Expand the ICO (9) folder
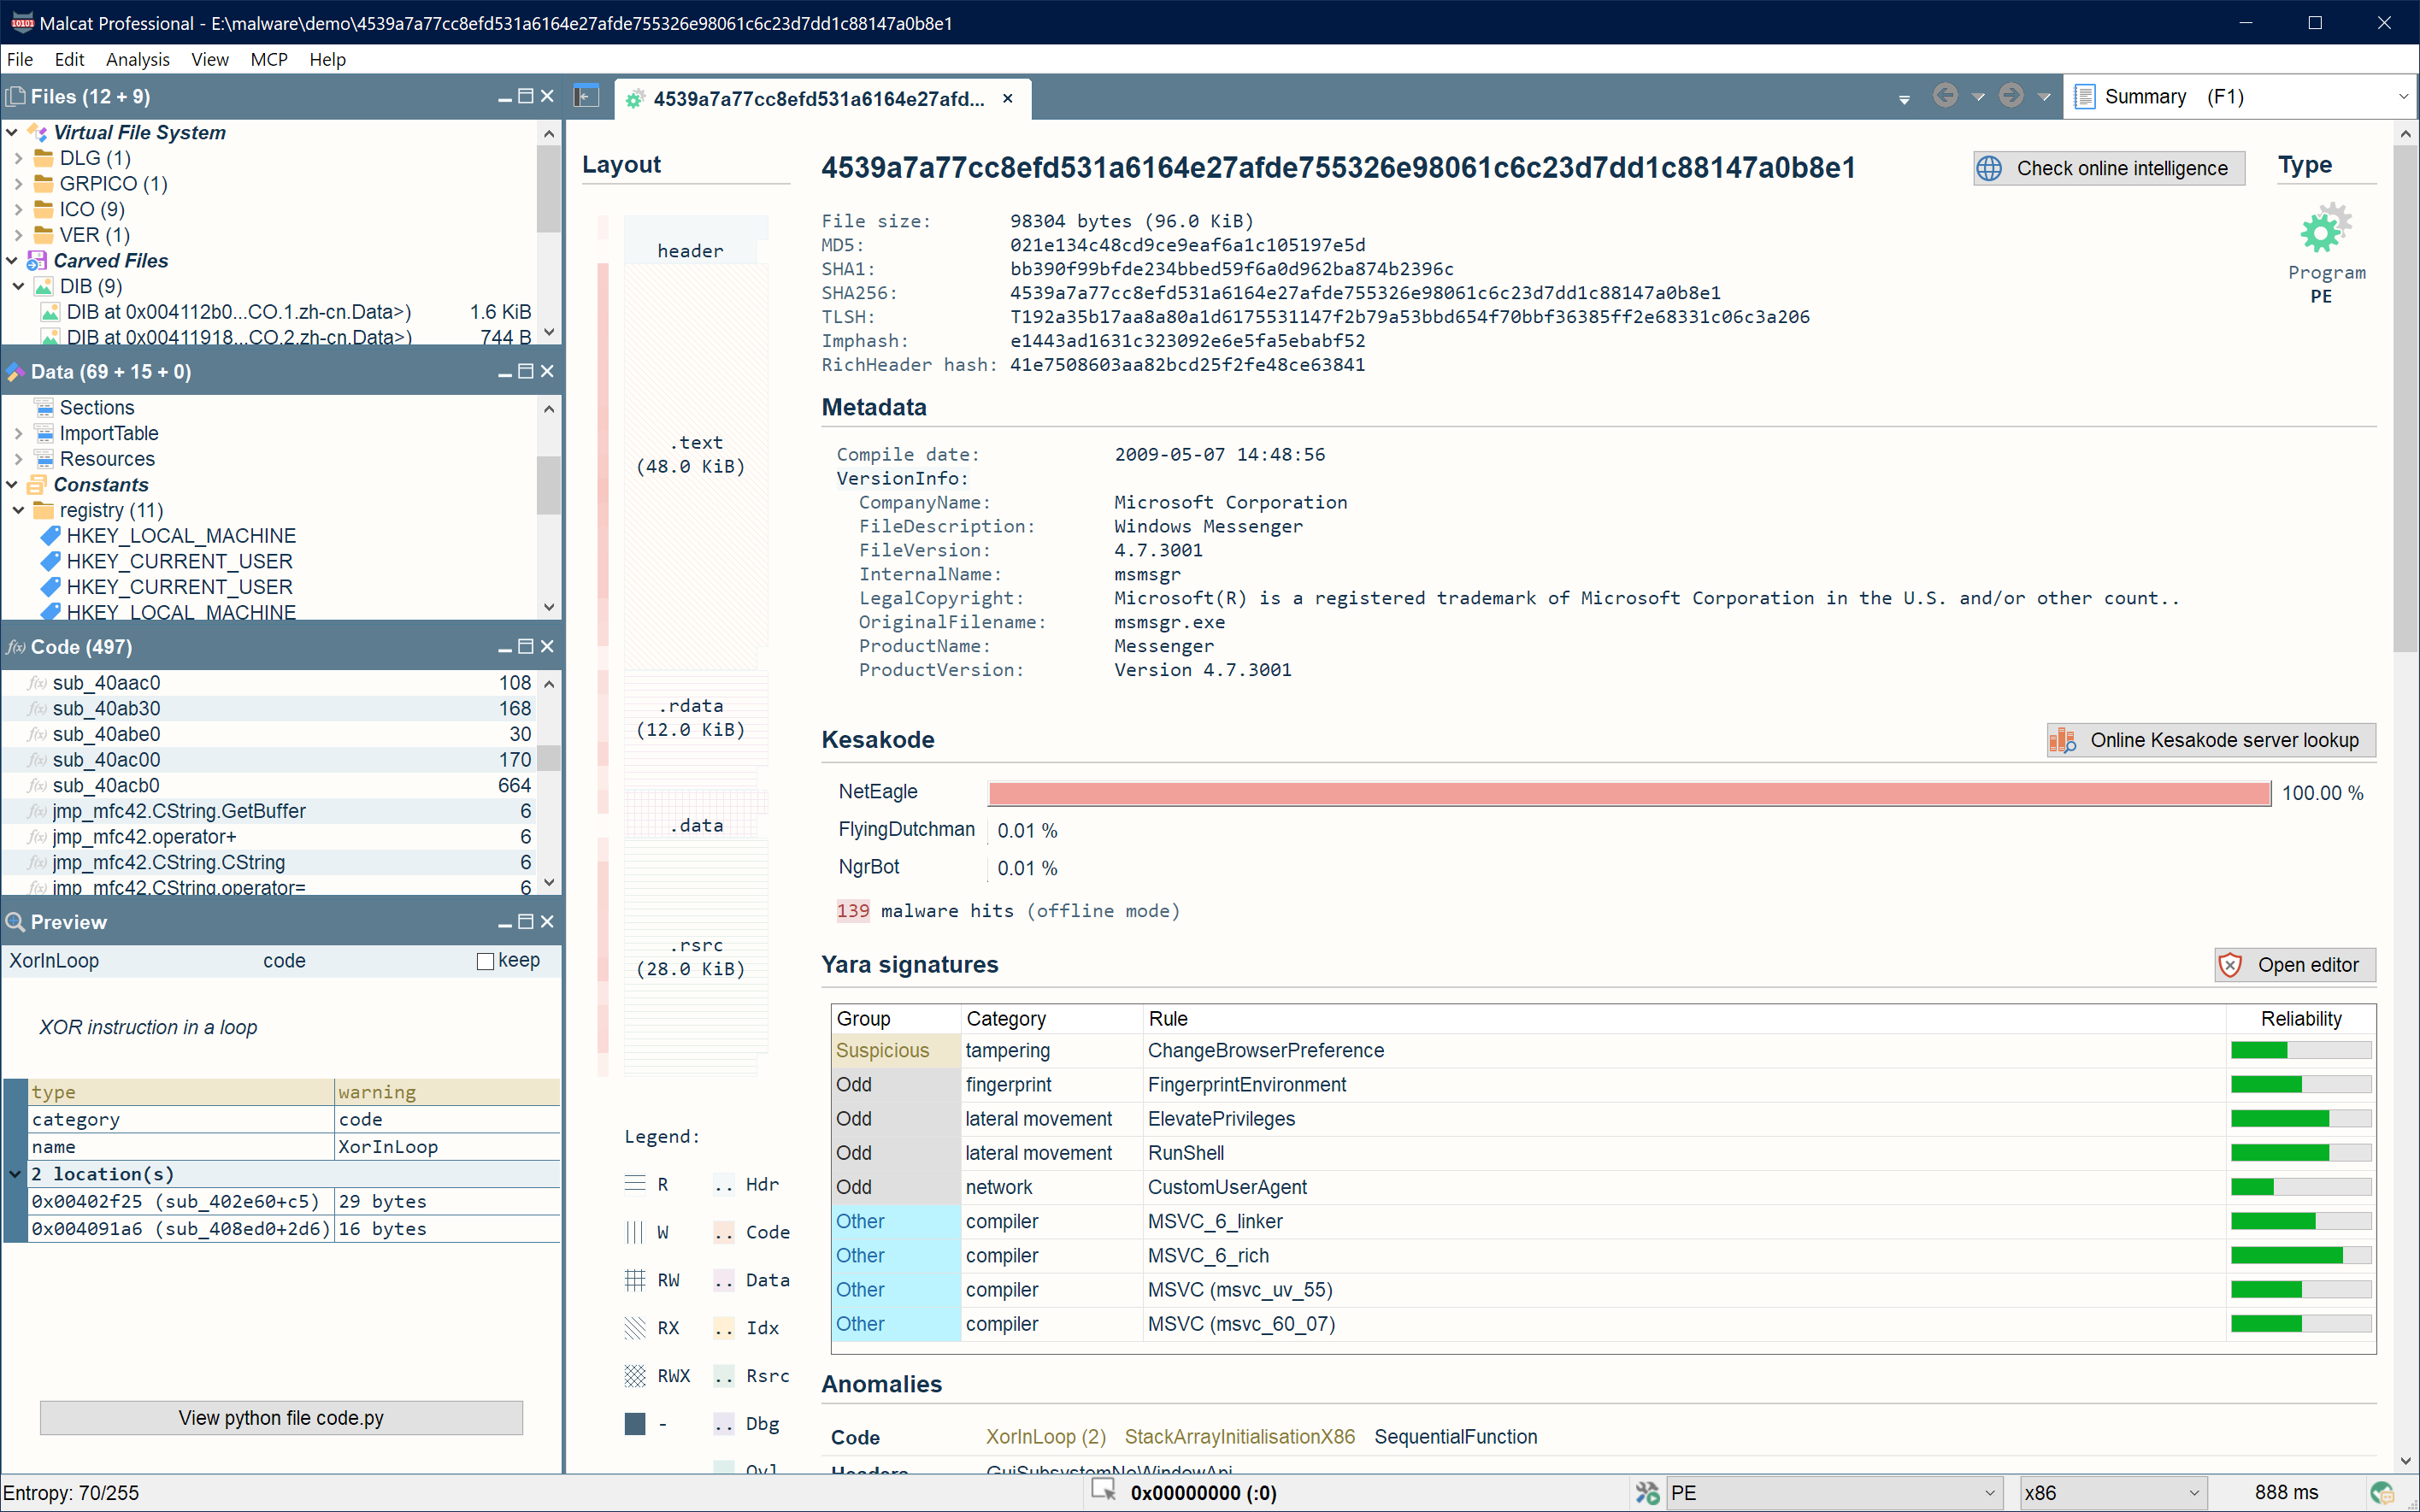2420x1512 pixels. (18, 209)
